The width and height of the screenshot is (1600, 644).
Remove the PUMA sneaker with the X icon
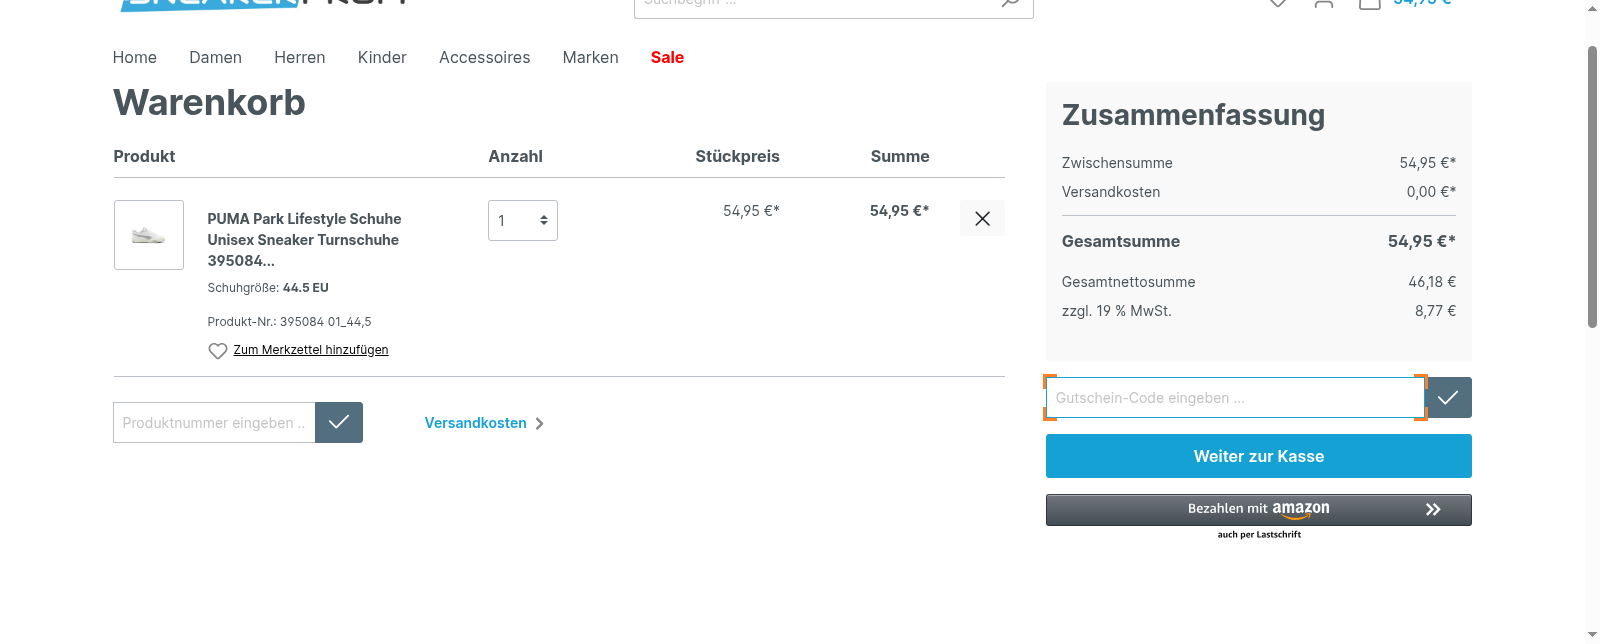pos(982,218)
